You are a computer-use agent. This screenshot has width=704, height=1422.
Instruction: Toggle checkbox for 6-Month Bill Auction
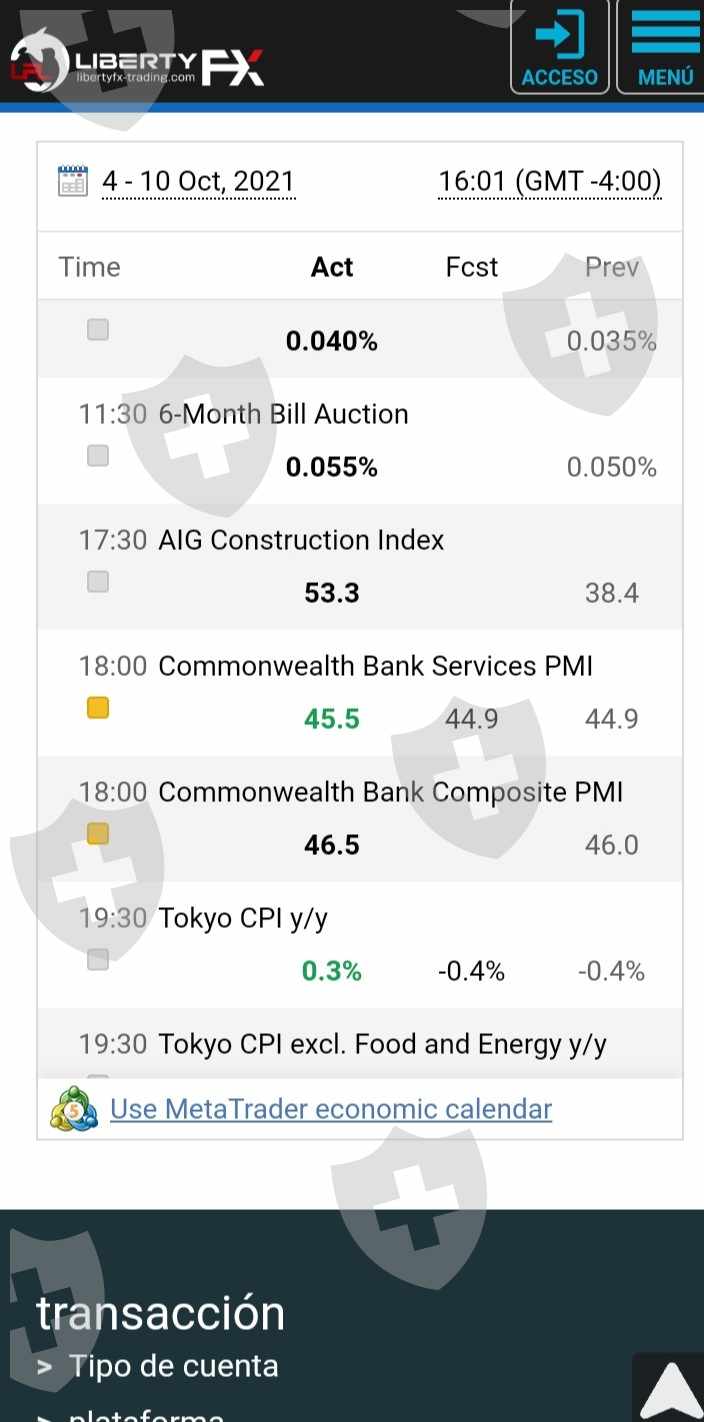point(98,456)
